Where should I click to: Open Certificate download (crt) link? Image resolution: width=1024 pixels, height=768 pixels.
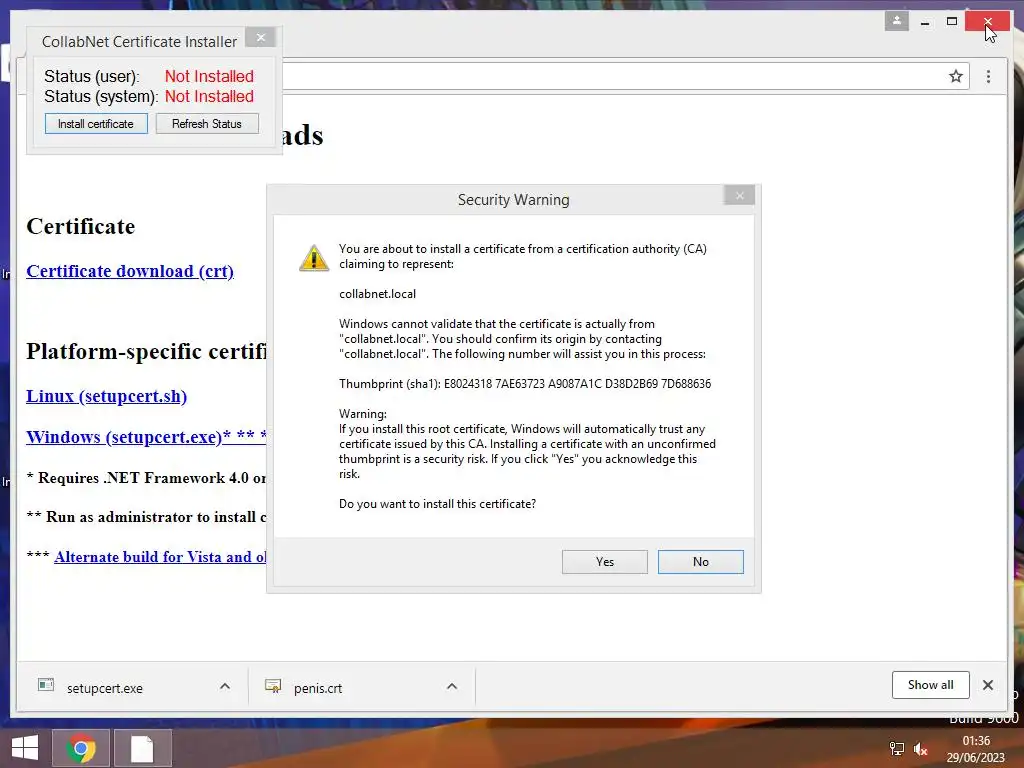pyautogui.click(x=130, y=271)
